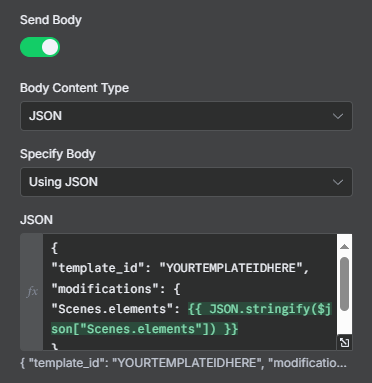372x383 pixels.
Task: Click the scrollbar track below the thumb
Action: tap(344, 323)
